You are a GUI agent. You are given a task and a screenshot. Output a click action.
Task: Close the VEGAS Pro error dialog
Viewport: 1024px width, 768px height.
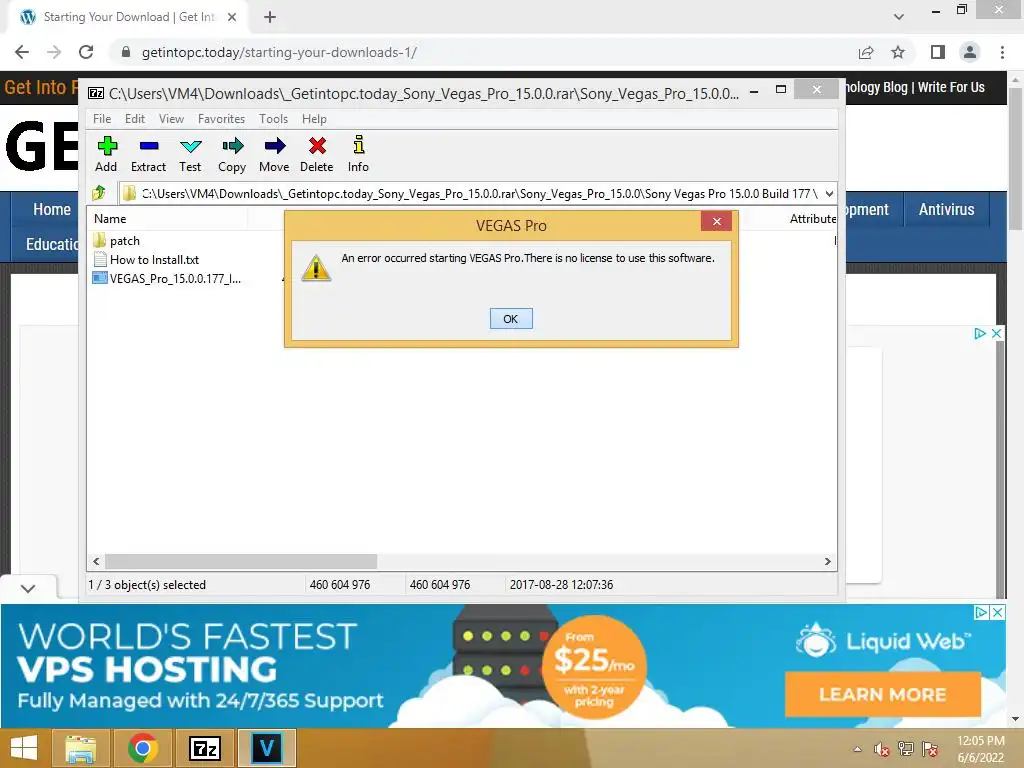coord(716,221)
